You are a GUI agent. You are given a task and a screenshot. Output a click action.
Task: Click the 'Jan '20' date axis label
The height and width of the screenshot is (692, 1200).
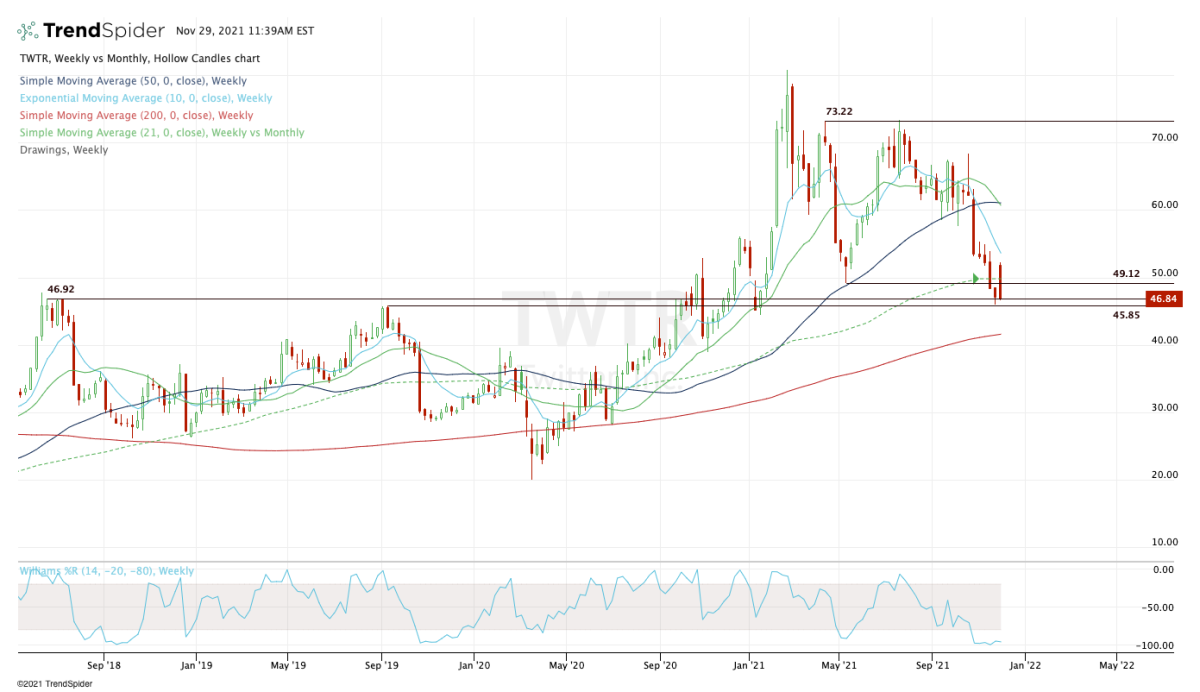pyautogui.click(x=473, y=664)
